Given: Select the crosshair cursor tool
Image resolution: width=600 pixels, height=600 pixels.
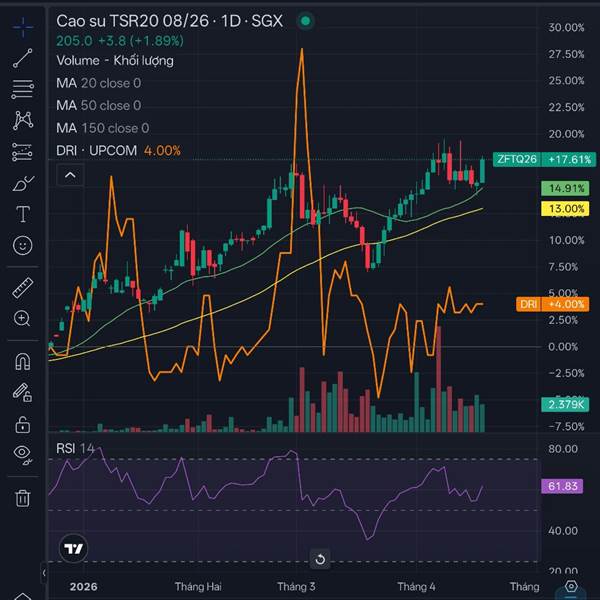Looking at the screenshot, I should [23, 27].
